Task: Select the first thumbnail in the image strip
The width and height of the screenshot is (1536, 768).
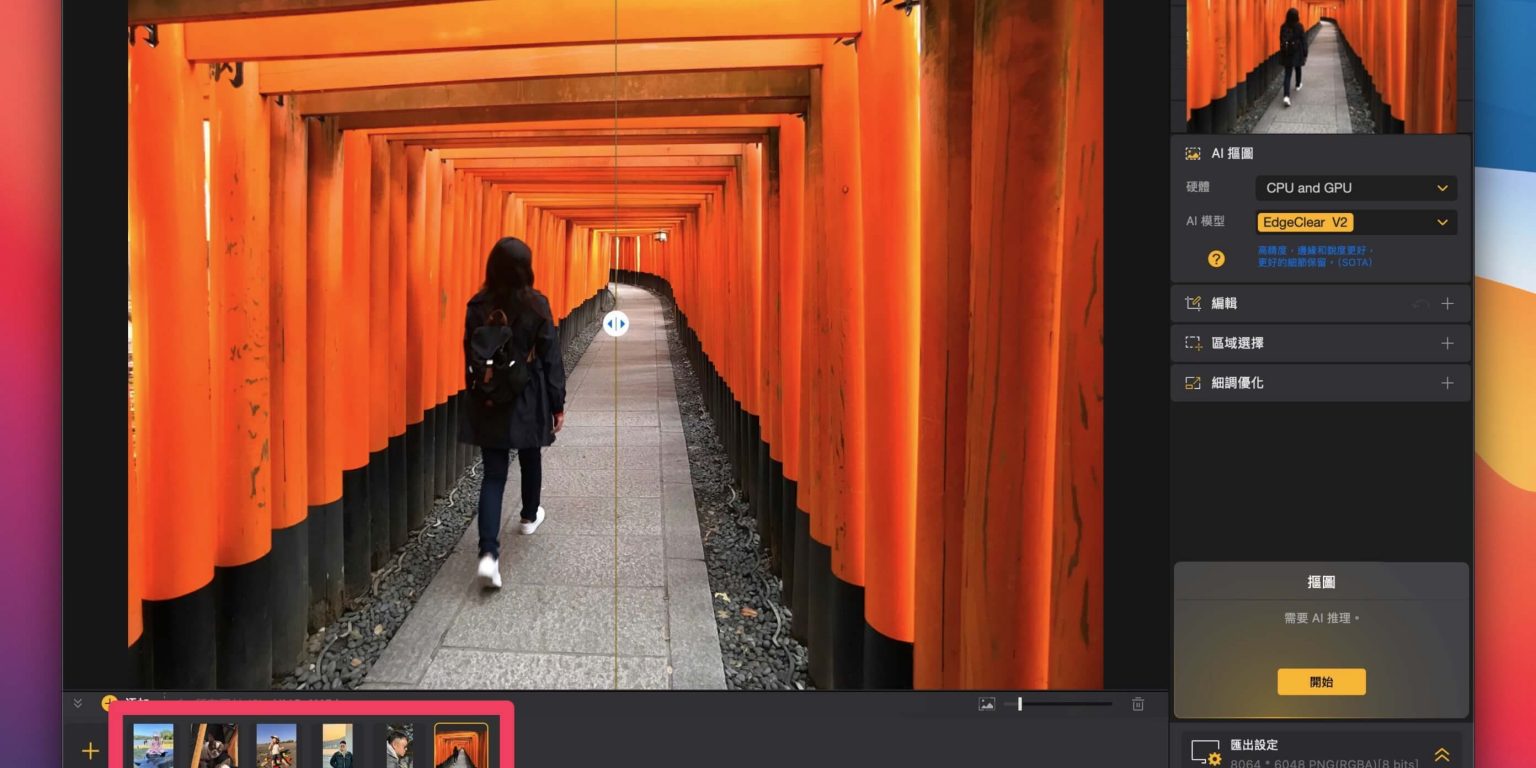Action: tap(153, 746)
